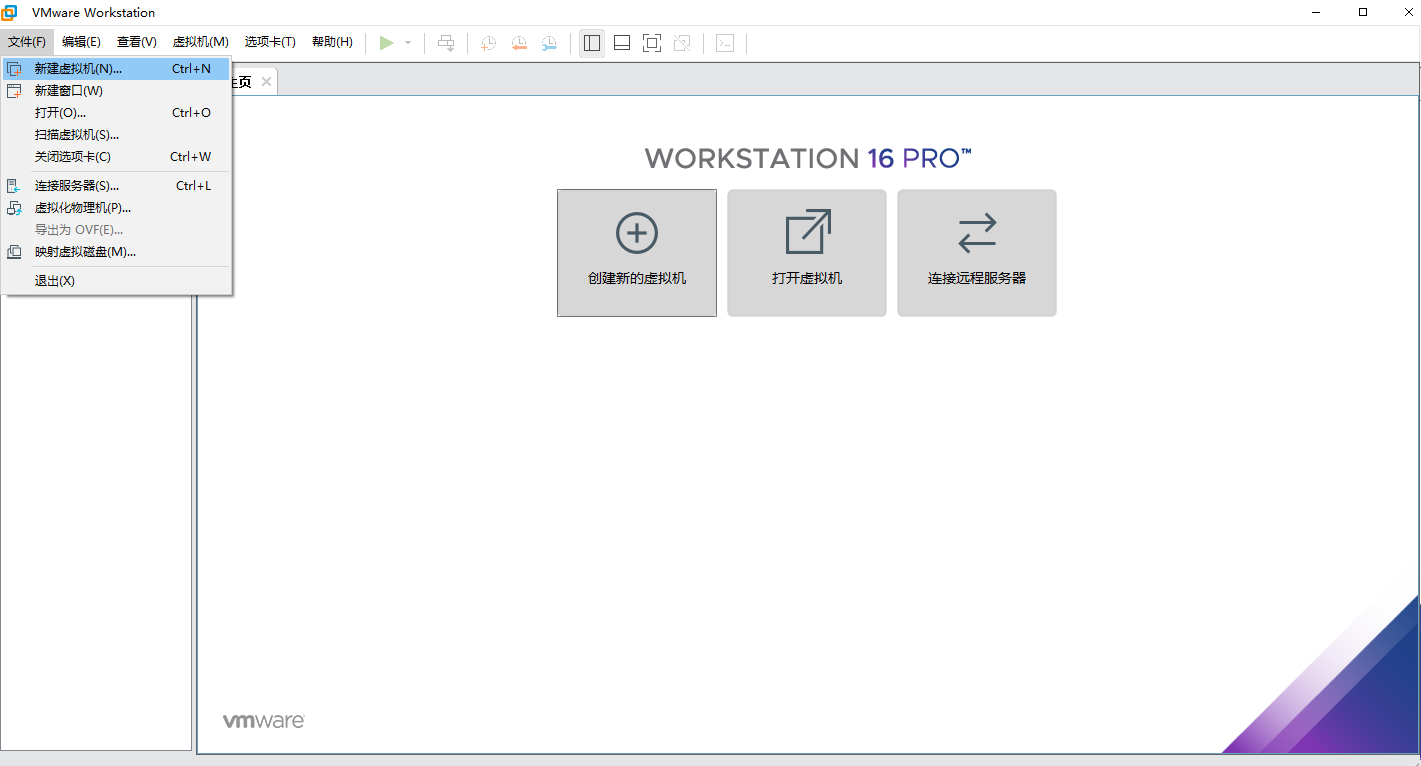Open the 查看(V) menu
1421x766 pixels.
pos(137,42)
